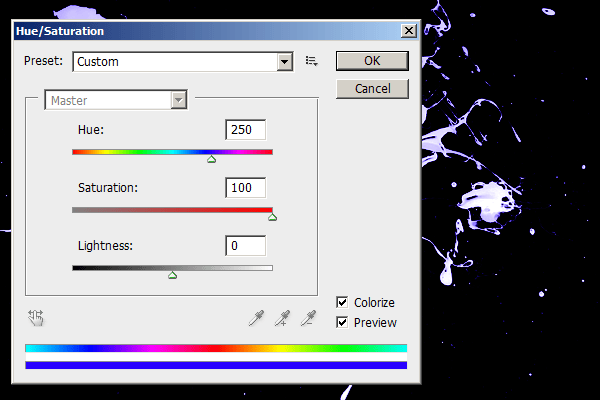Screen dimensions: 600x400
Task: Pick the Subtract from Sample eyedropper
Action: point(308,318)
